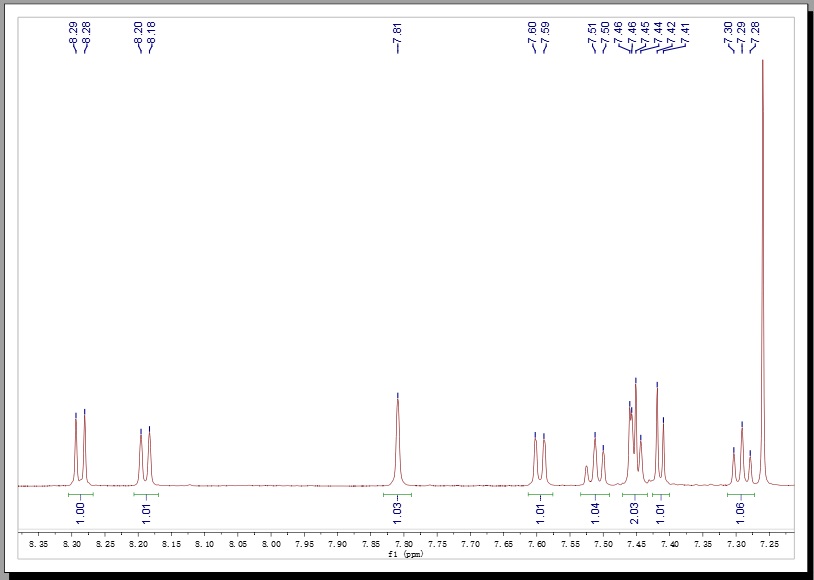
Task: Click the singlet peak at 7.81 ppm
Action: pos(398,441)
